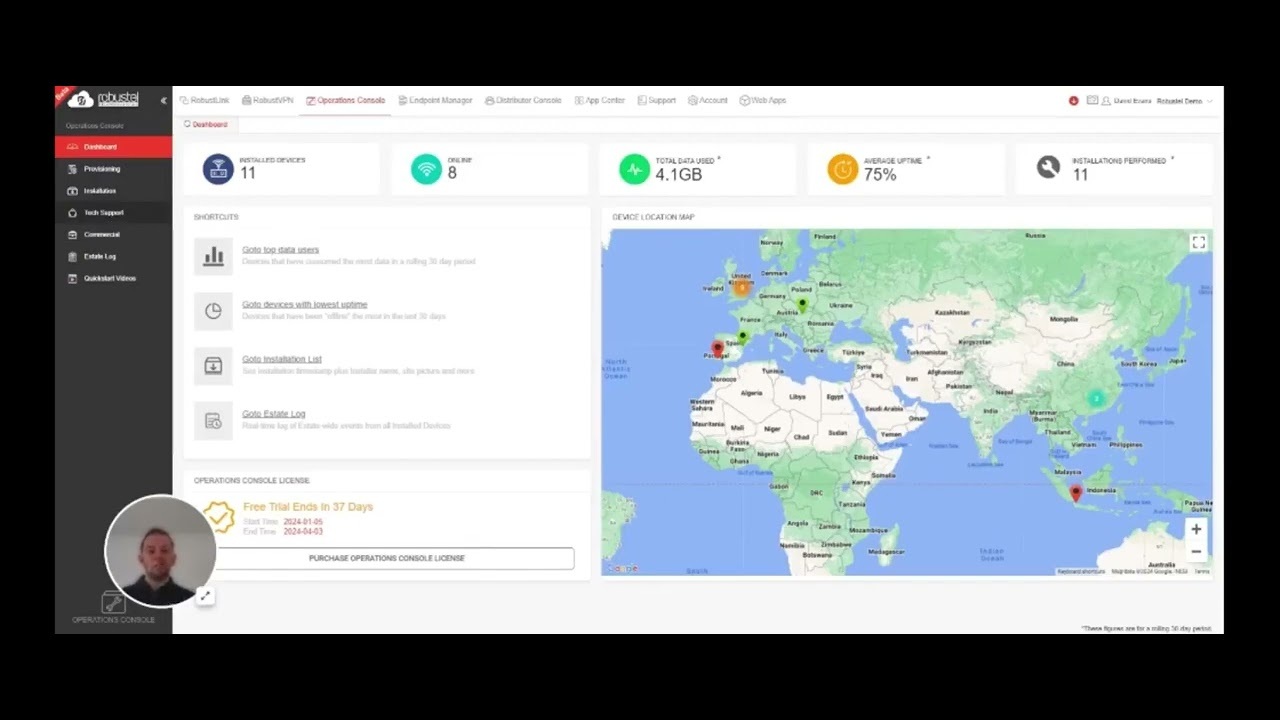
Task: Open Quickstart Videos in the sidebar
Action: [113, 278]
